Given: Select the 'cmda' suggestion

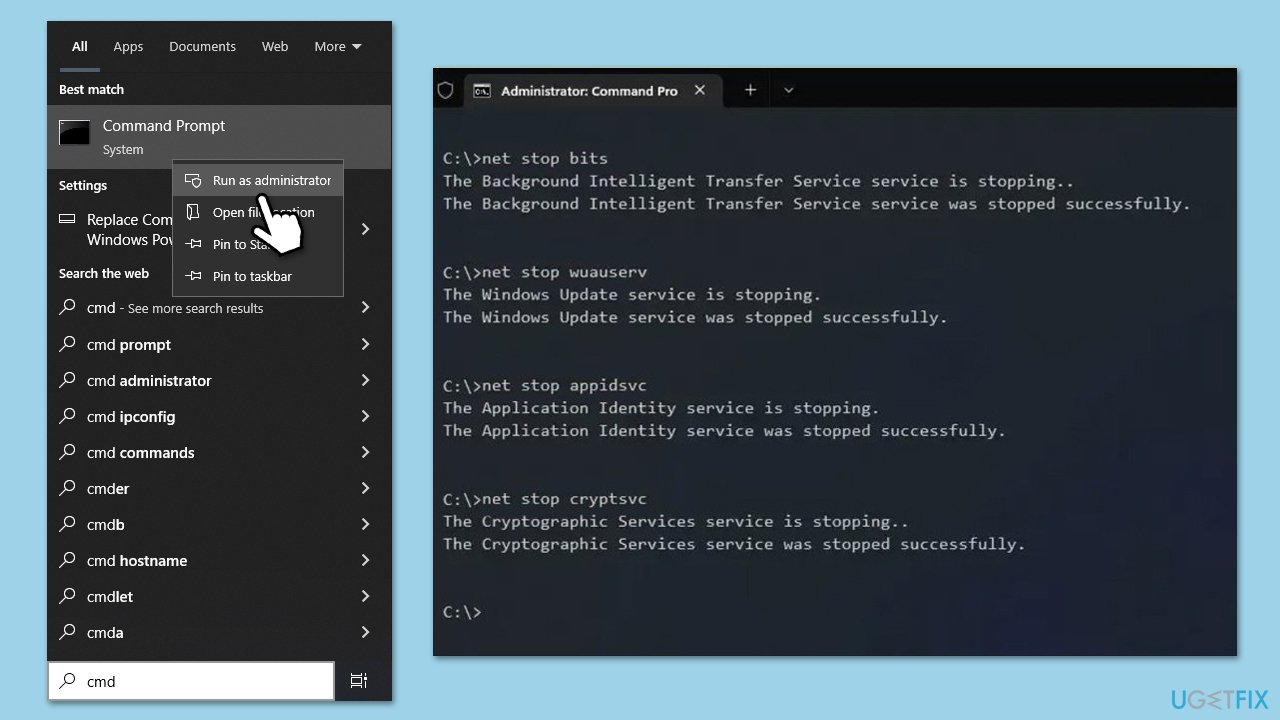Looking at the screenshot, I should 195,632.
